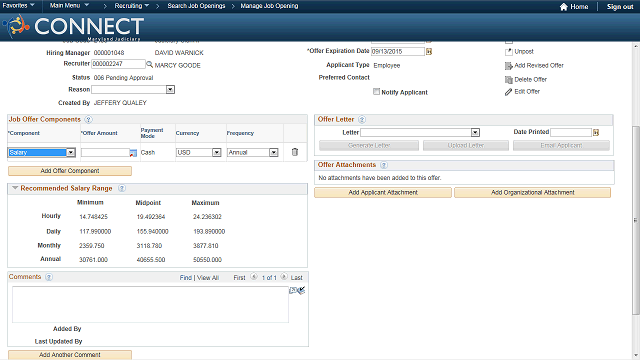Image resolution: width=640 pixels, height=360 pixels.
Task: Click the Recruiter ID input field
Action: [118, 64]
